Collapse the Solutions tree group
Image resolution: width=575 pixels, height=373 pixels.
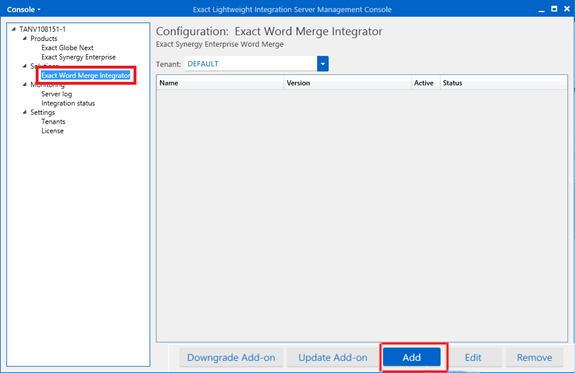(25, 66)
